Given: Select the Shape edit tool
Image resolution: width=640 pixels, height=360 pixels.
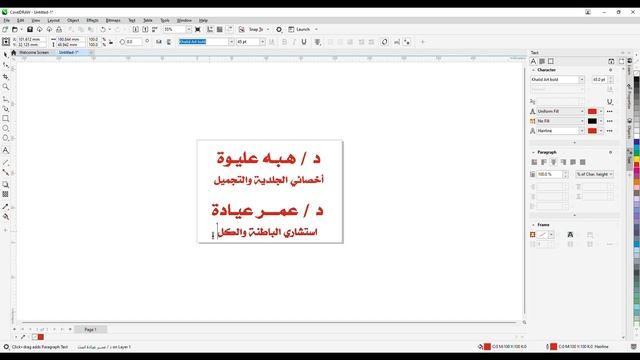Looking at the screenshot, I should [5, 65].
